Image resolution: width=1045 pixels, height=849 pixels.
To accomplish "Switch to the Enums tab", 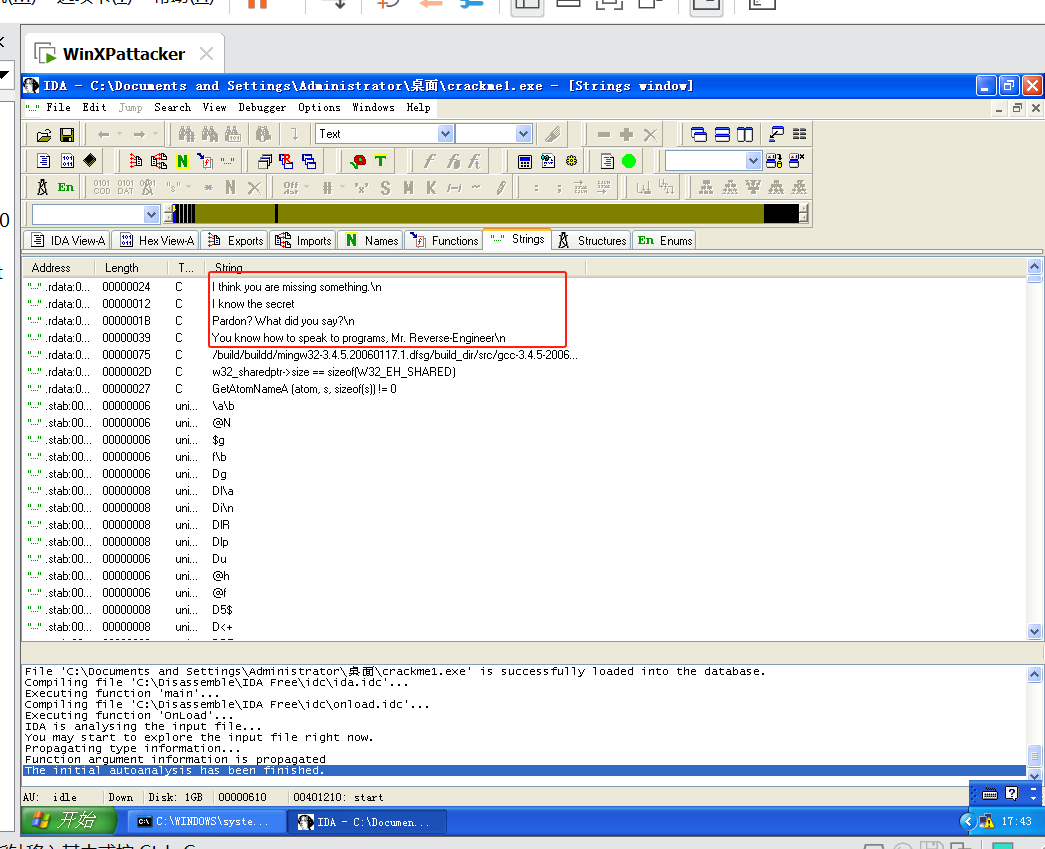I will 664,241.
